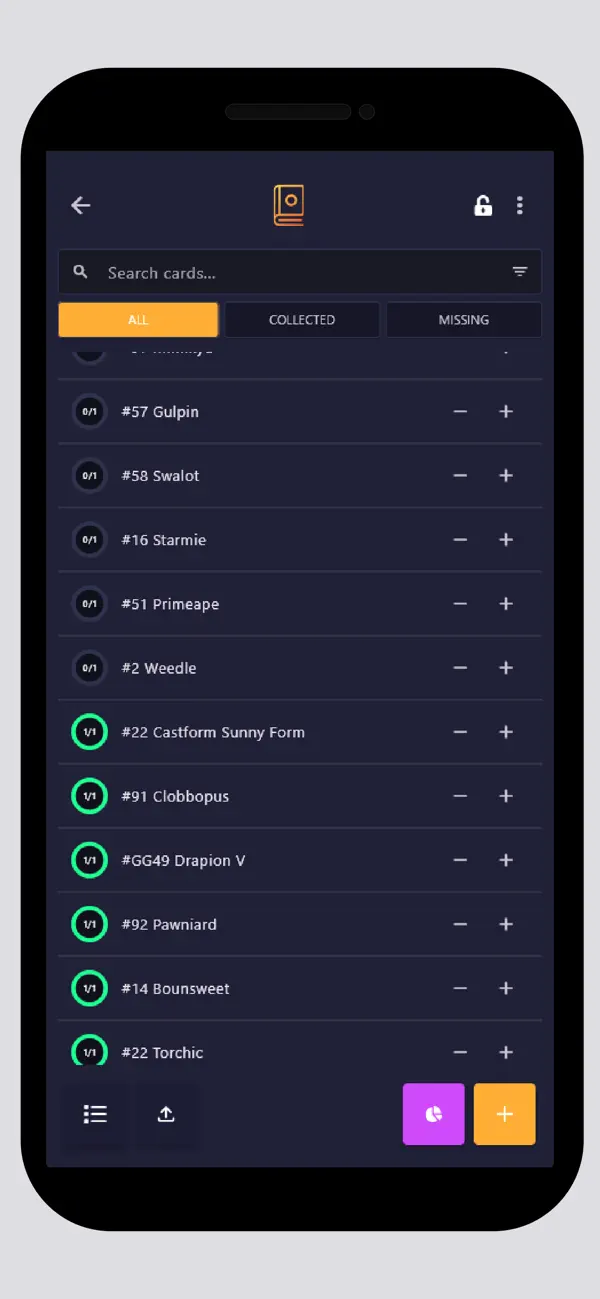
Task: Focus the Search cards field
Action: 300,272
